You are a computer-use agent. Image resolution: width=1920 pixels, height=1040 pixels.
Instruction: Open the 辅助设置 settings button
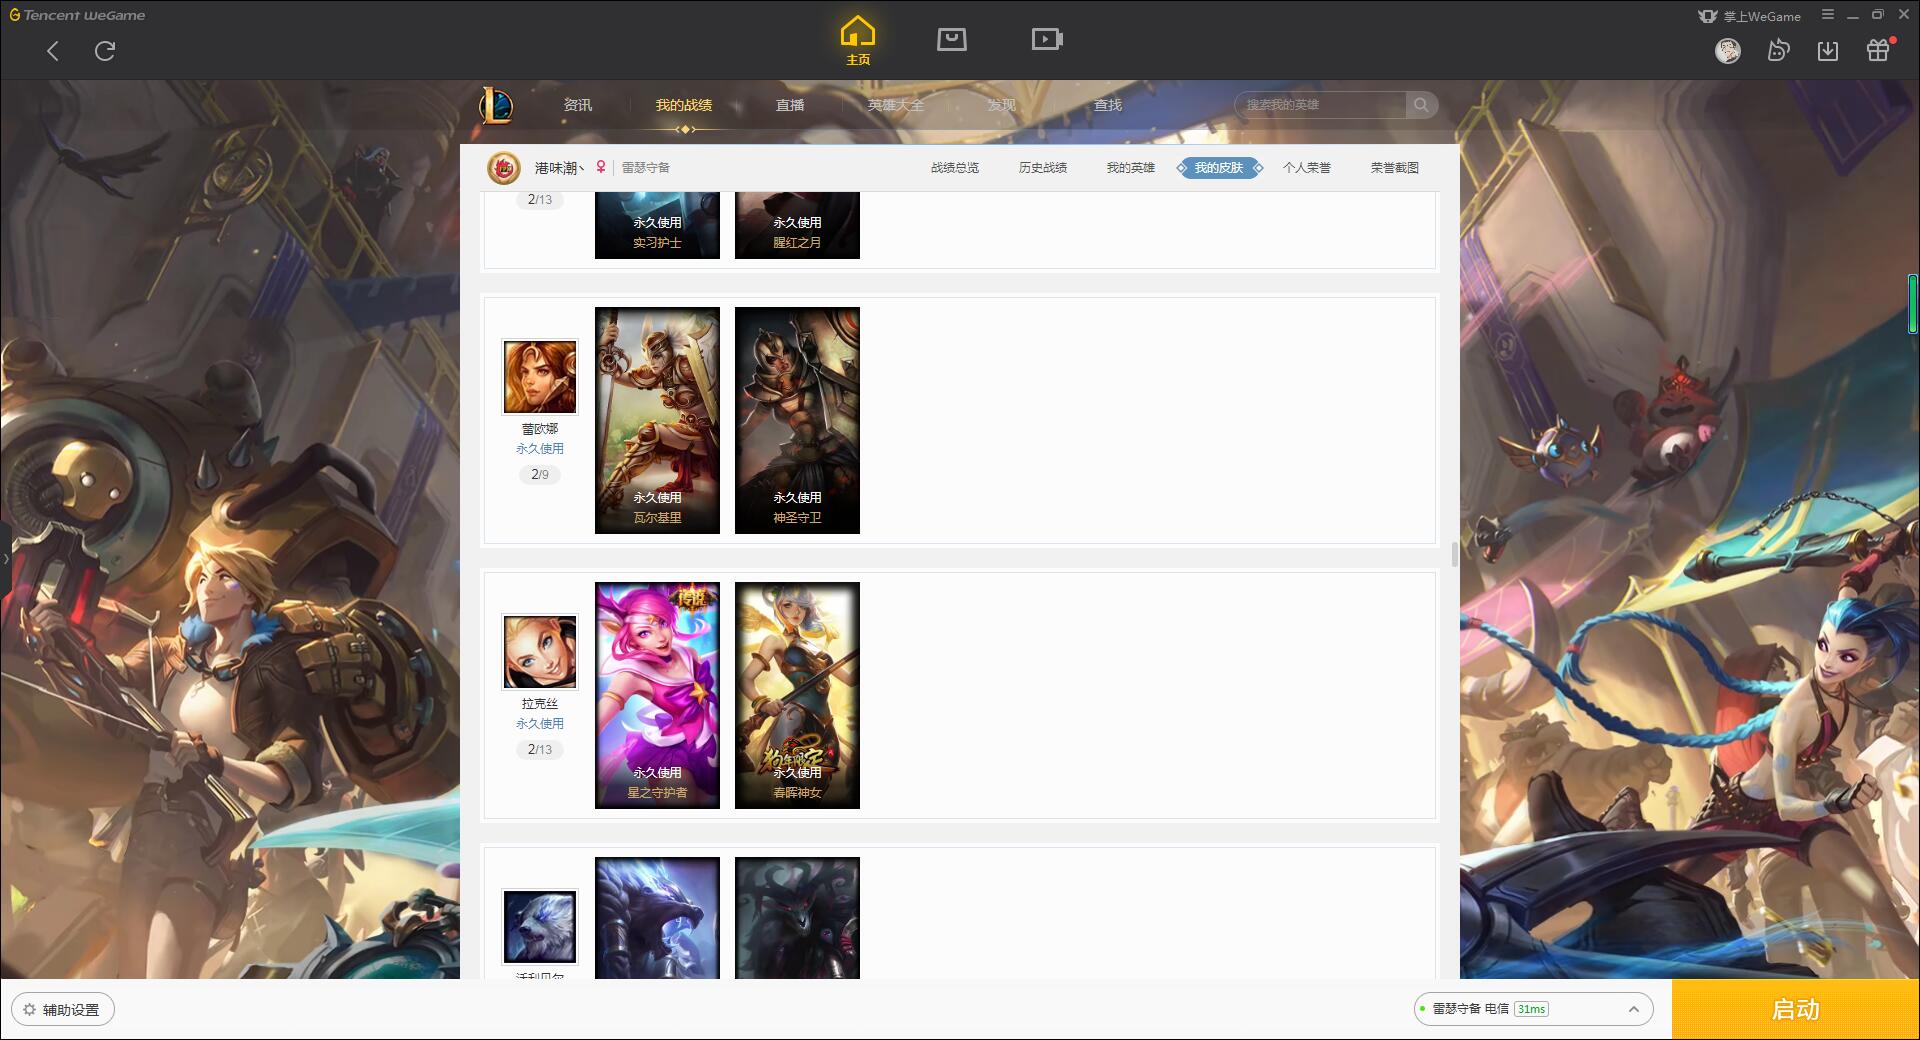[63, 1010]
